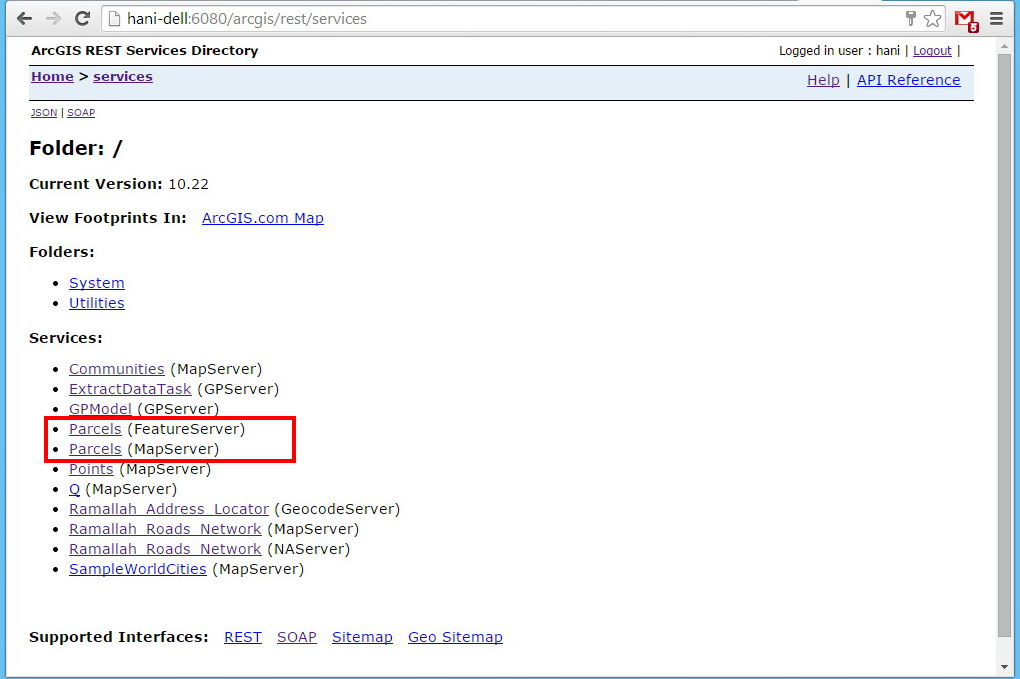This screenshot has width=1020, height=679.
Task: Open the ExtractDataTask GPServer service
Action: [130, 389]
